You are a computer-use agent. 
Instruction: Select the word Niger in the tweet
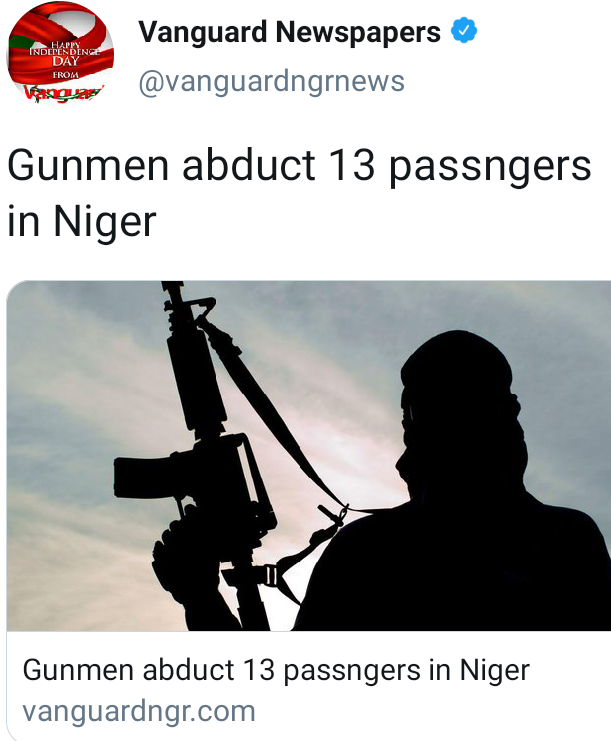pos(104,221)
